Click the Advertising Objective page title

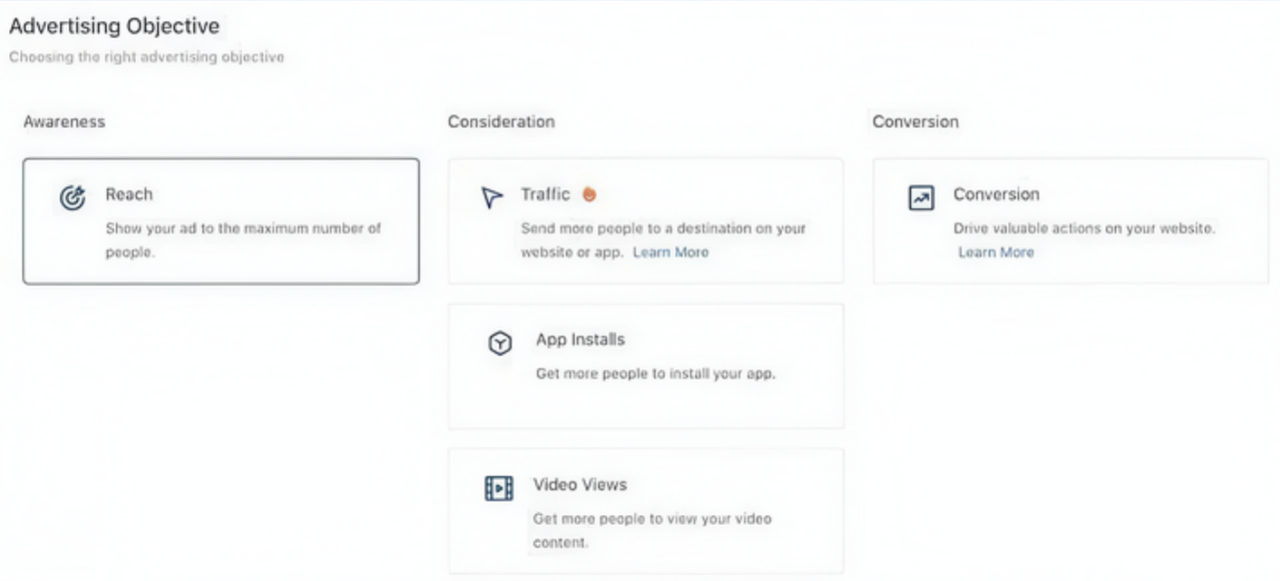[x=114, y=25]
